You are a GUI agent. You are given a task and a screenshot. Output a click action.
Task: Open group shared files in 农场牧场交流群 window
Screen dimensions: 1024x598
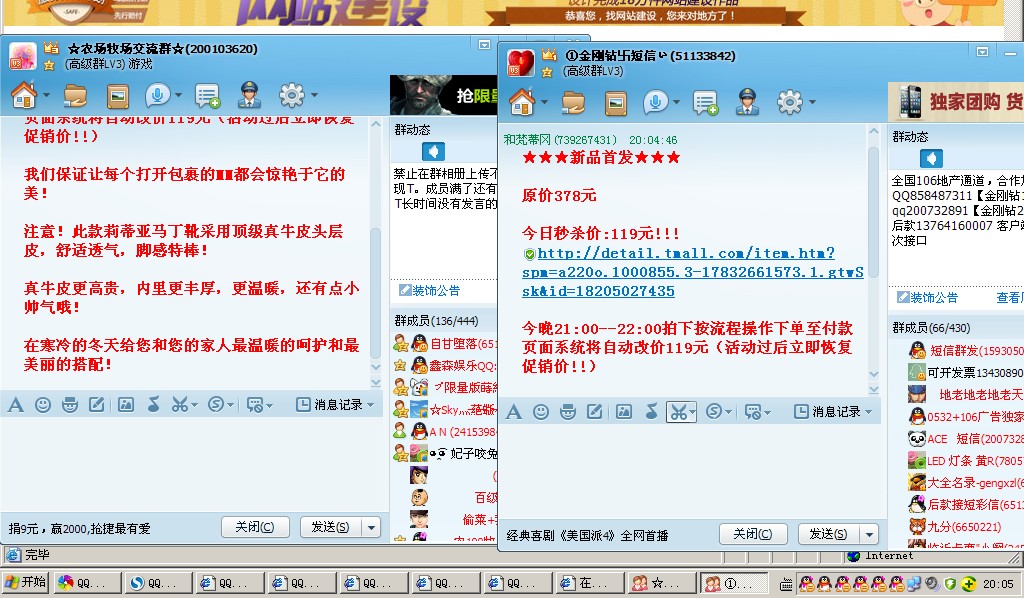pos(75,96)
